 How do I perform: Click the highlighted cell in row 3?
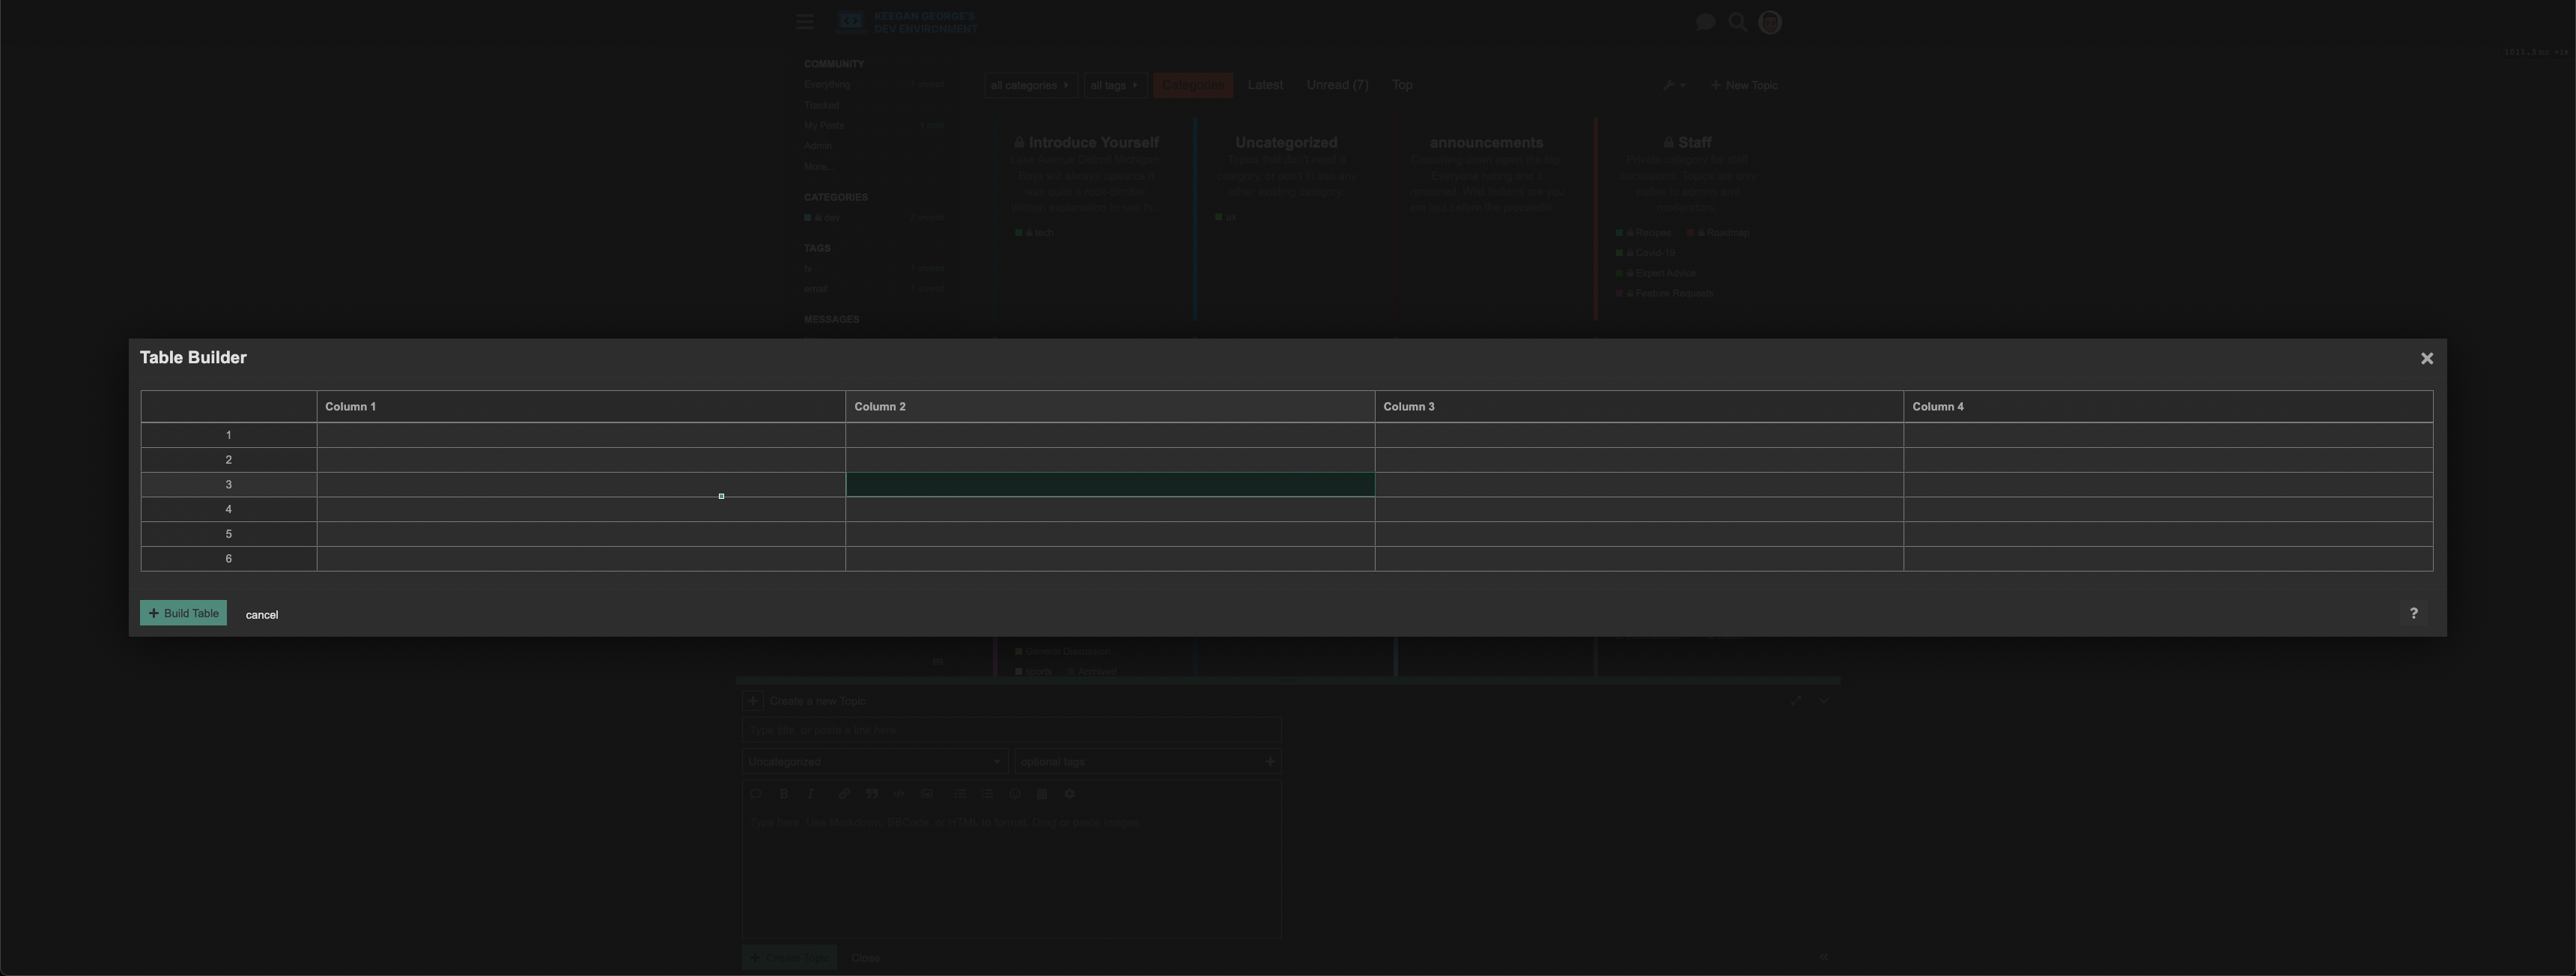point(1110,484)
